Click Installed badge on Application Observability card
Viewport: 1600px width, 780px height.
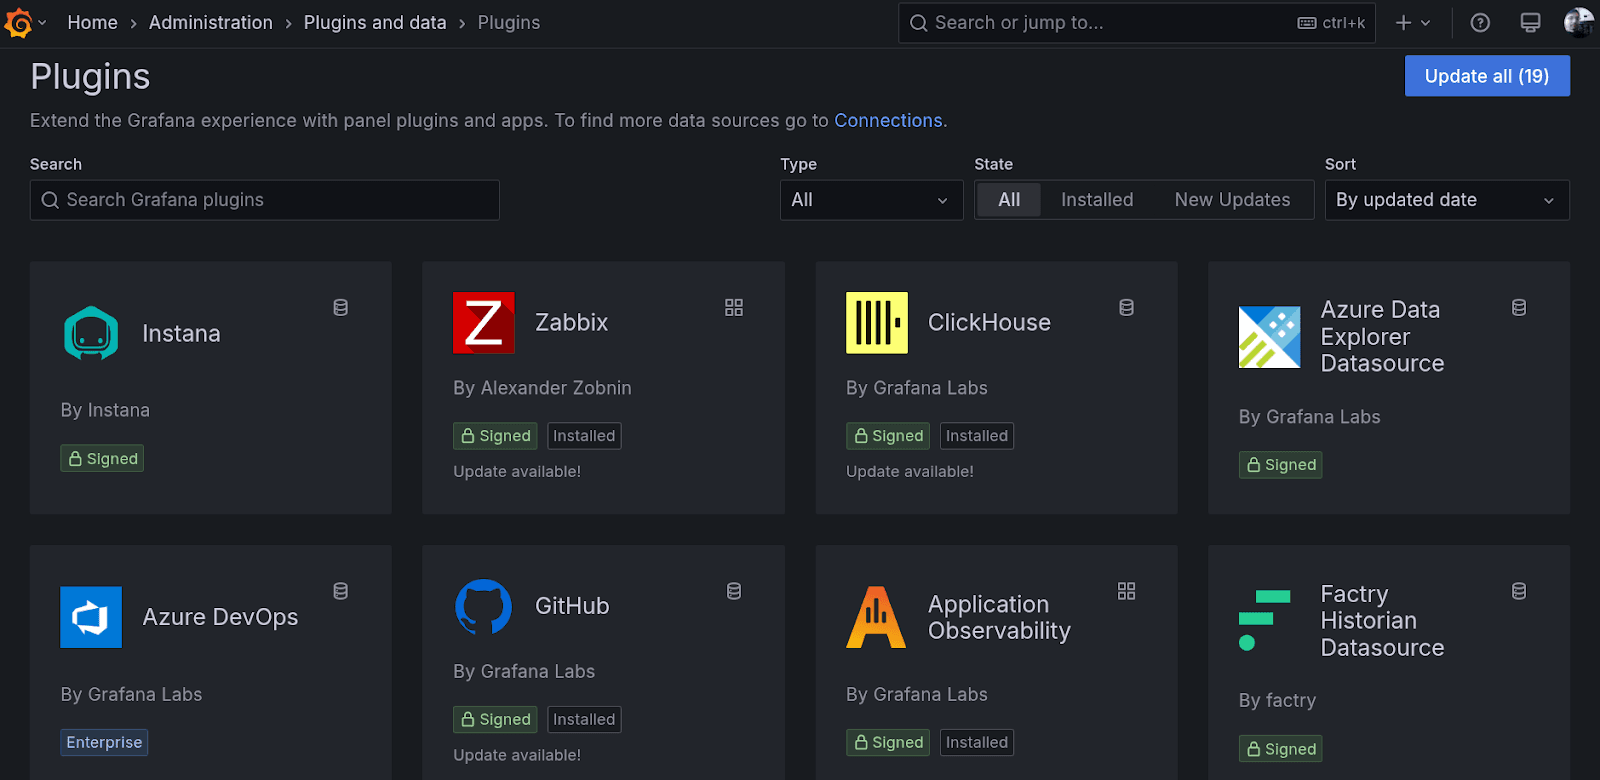pos(977,742)
